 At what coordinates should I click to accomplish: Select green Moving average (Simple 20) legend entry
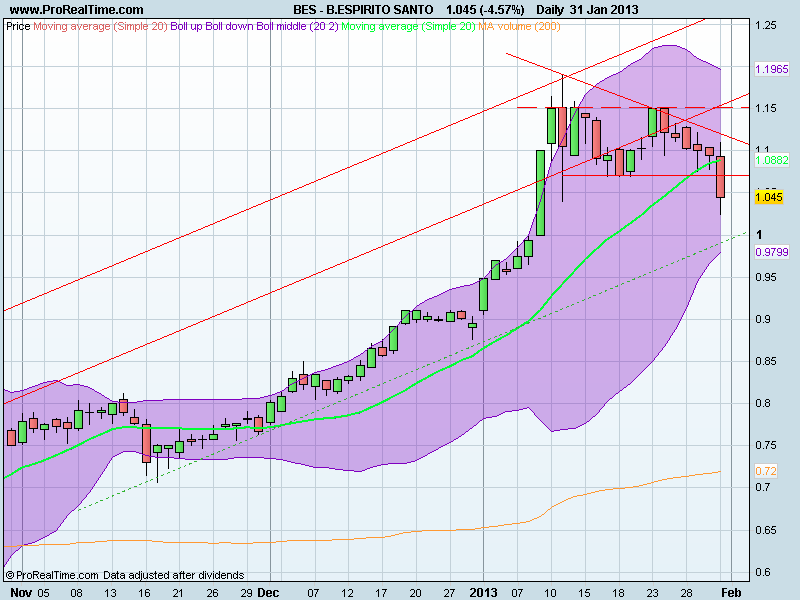pyautogui.click(x=409, y=26)
